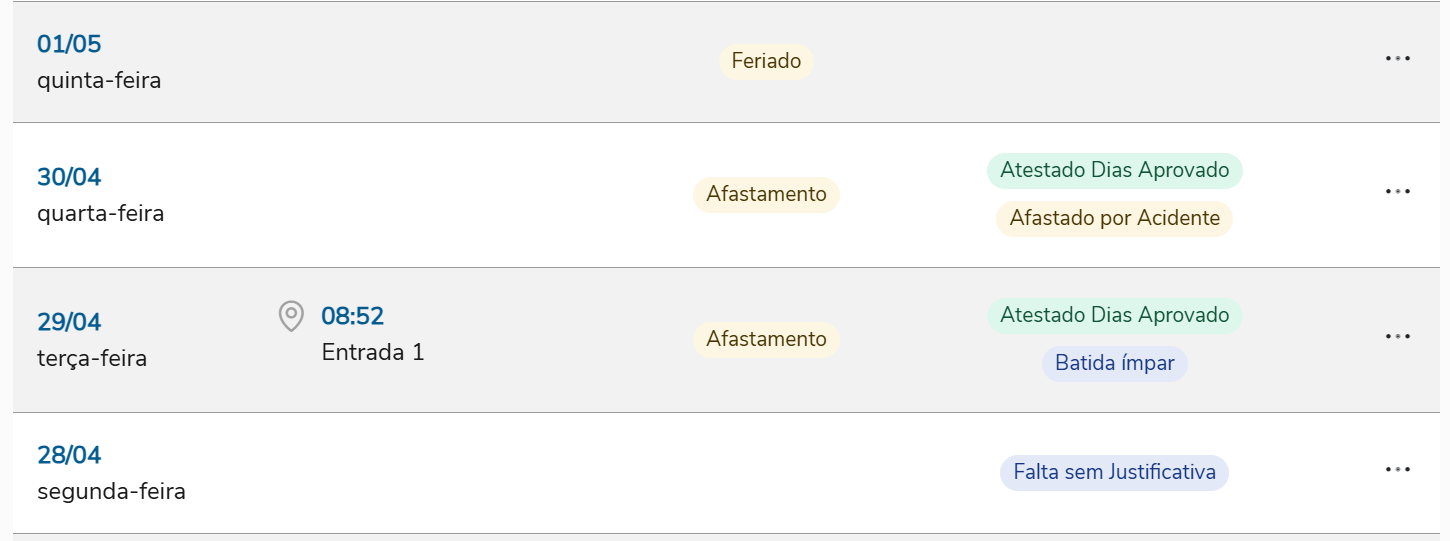Select the Afastado por Acidente tag
Viewport: 1450px width, 541px height.
[x=1114, y=218]
